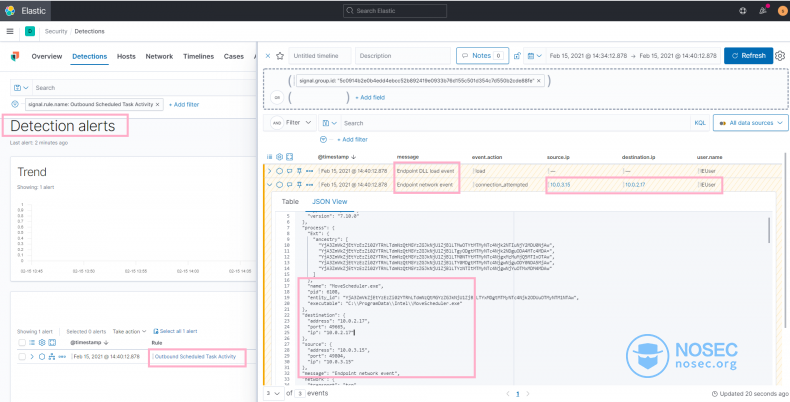Screen dimensions: 790x402
Task: Open the Take action dropdown
Action: click(129, 331)
